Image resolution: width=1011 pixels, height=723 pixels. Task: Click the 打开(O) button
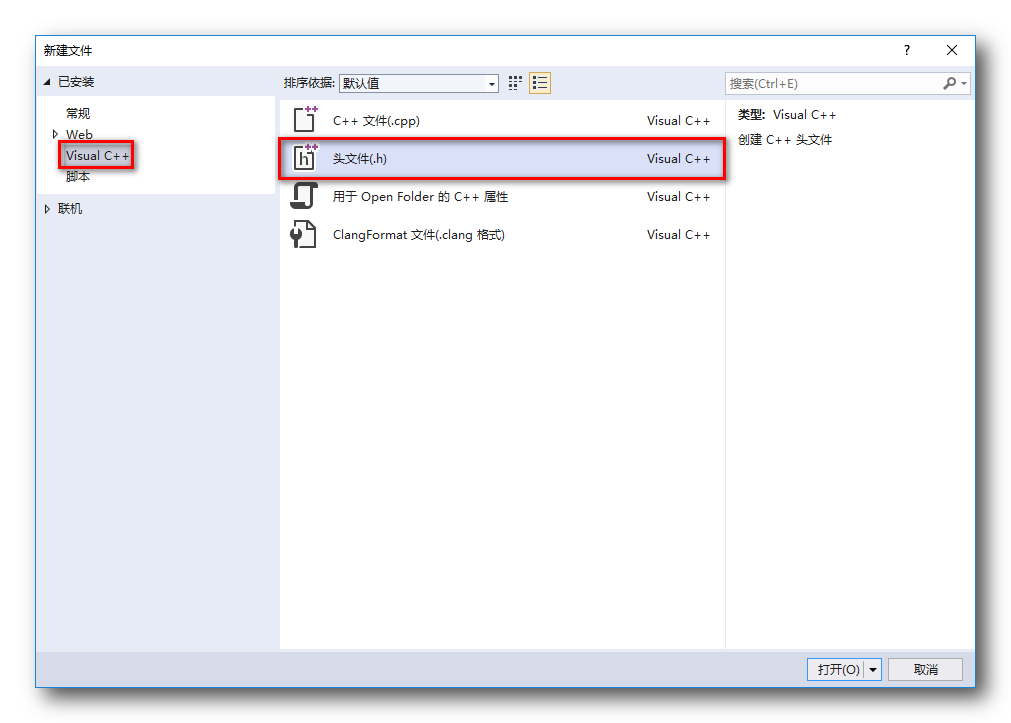click(x=837, y=670)
